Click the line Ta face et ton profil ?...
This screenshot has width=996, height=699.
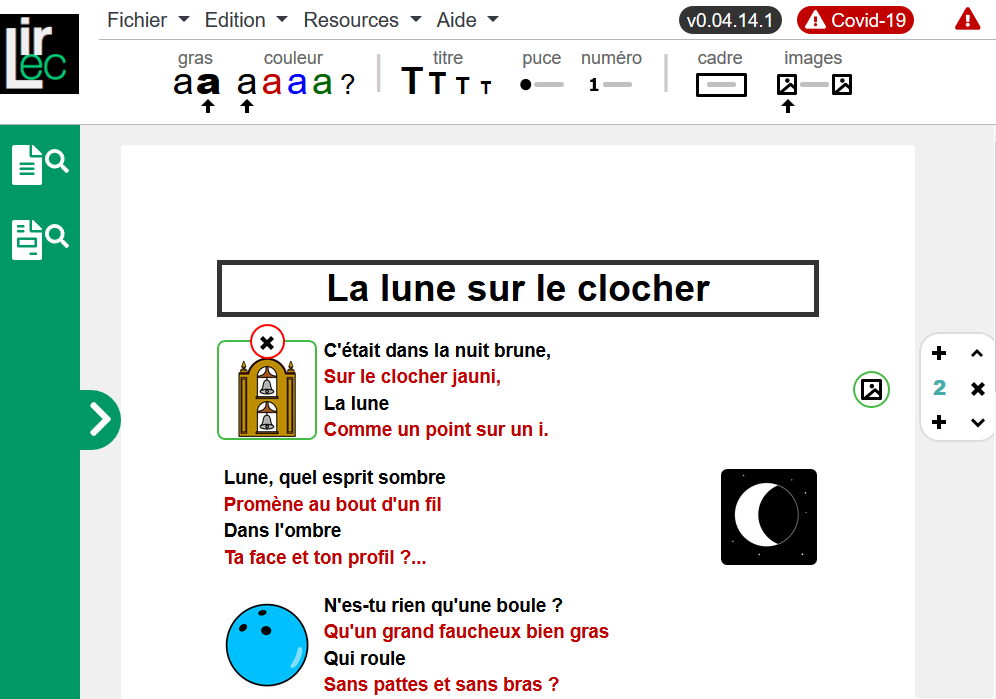[325, 557]
